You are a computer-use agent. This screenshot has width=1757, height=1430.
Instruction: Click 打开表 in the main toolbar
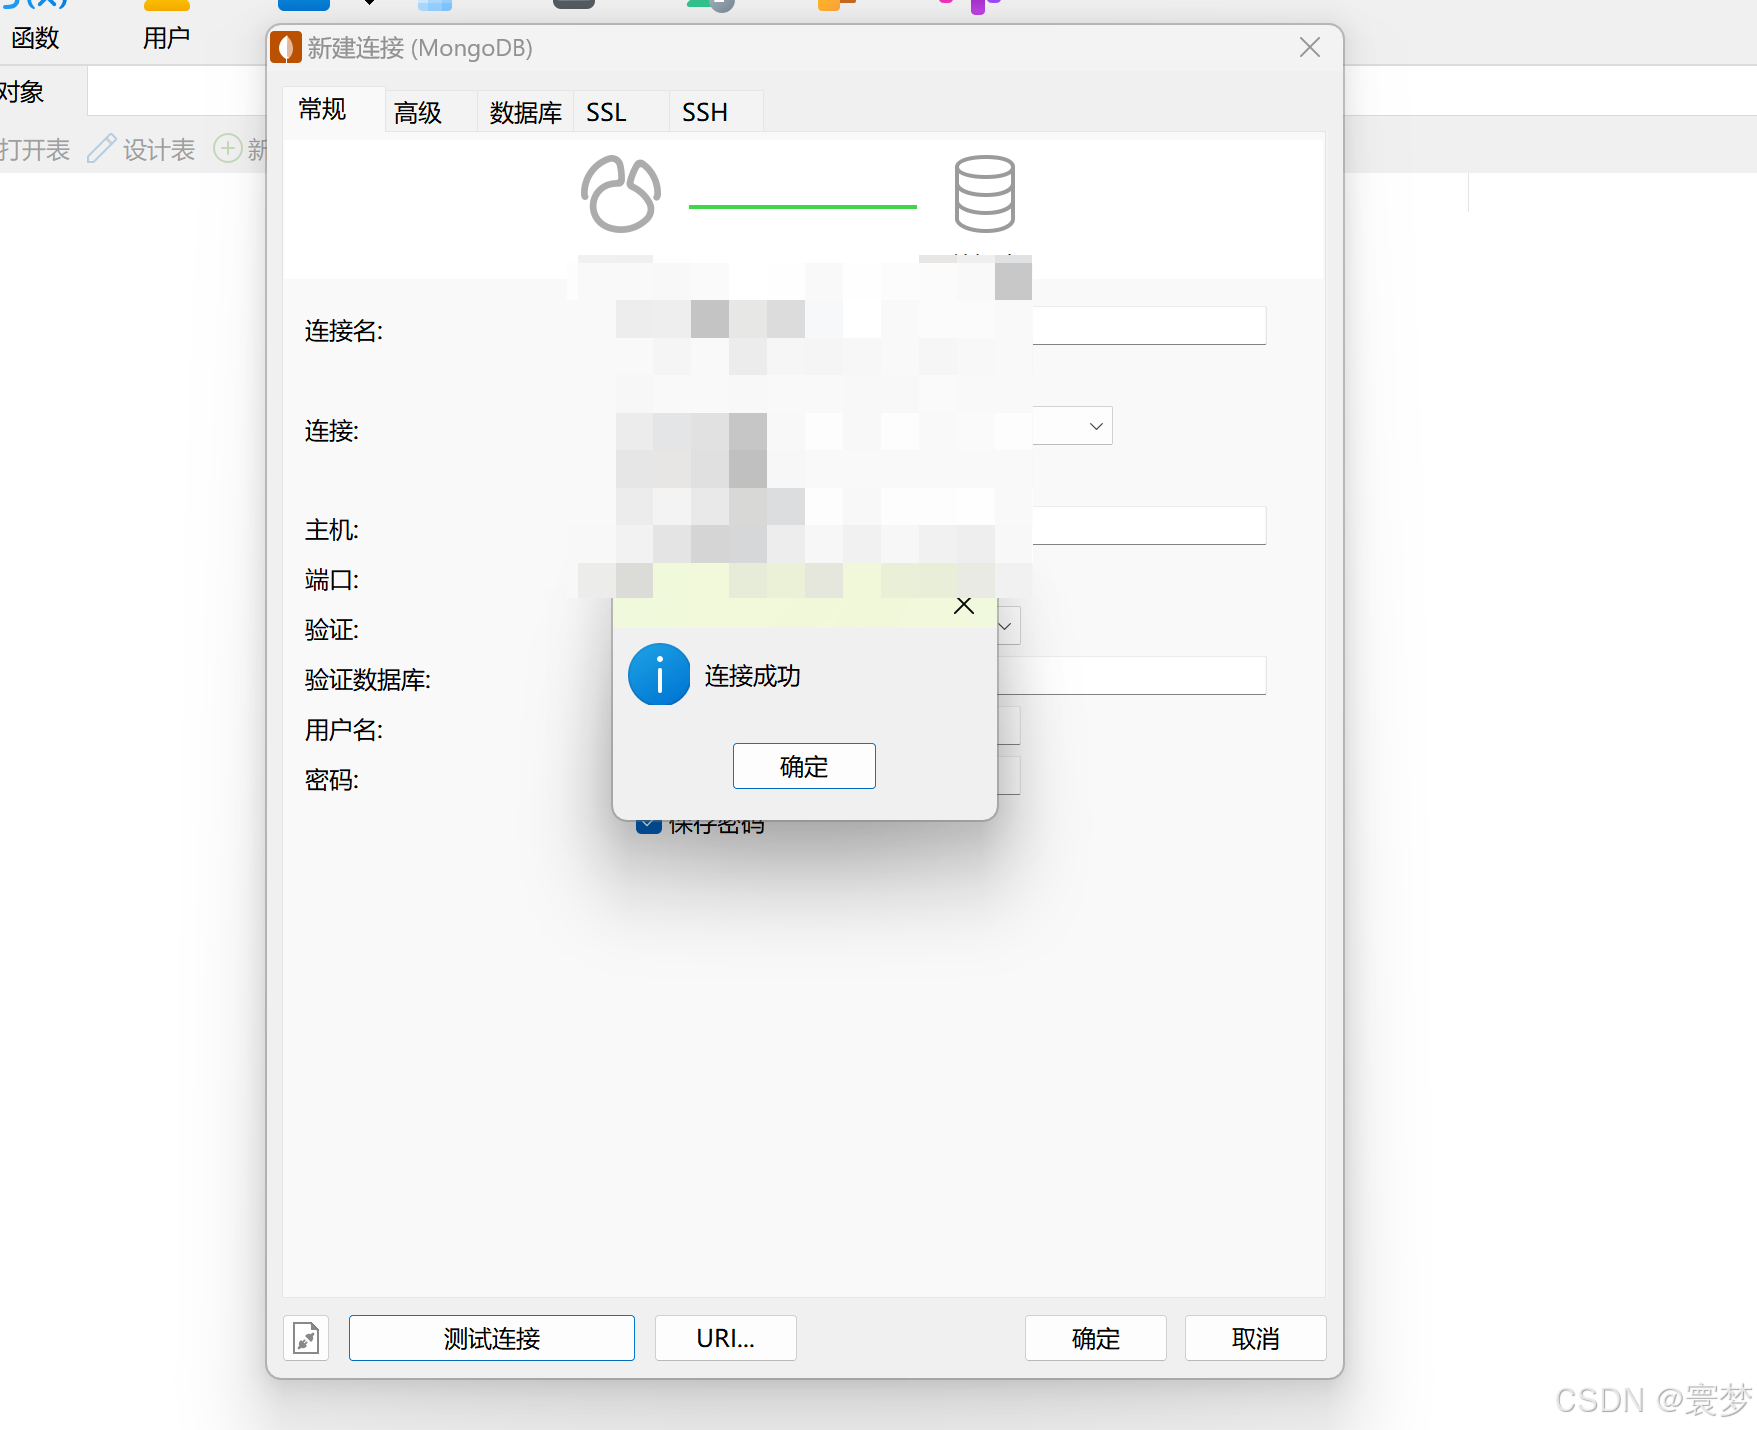pos(35,150)
